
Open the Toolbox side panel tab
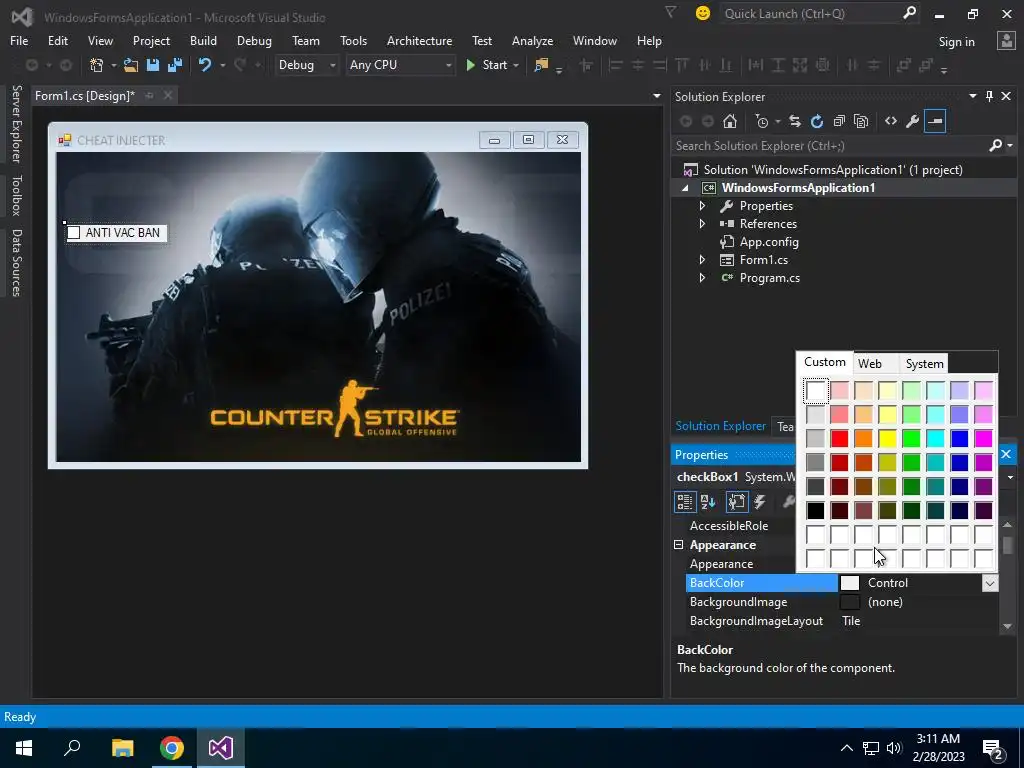click(16, 195)
